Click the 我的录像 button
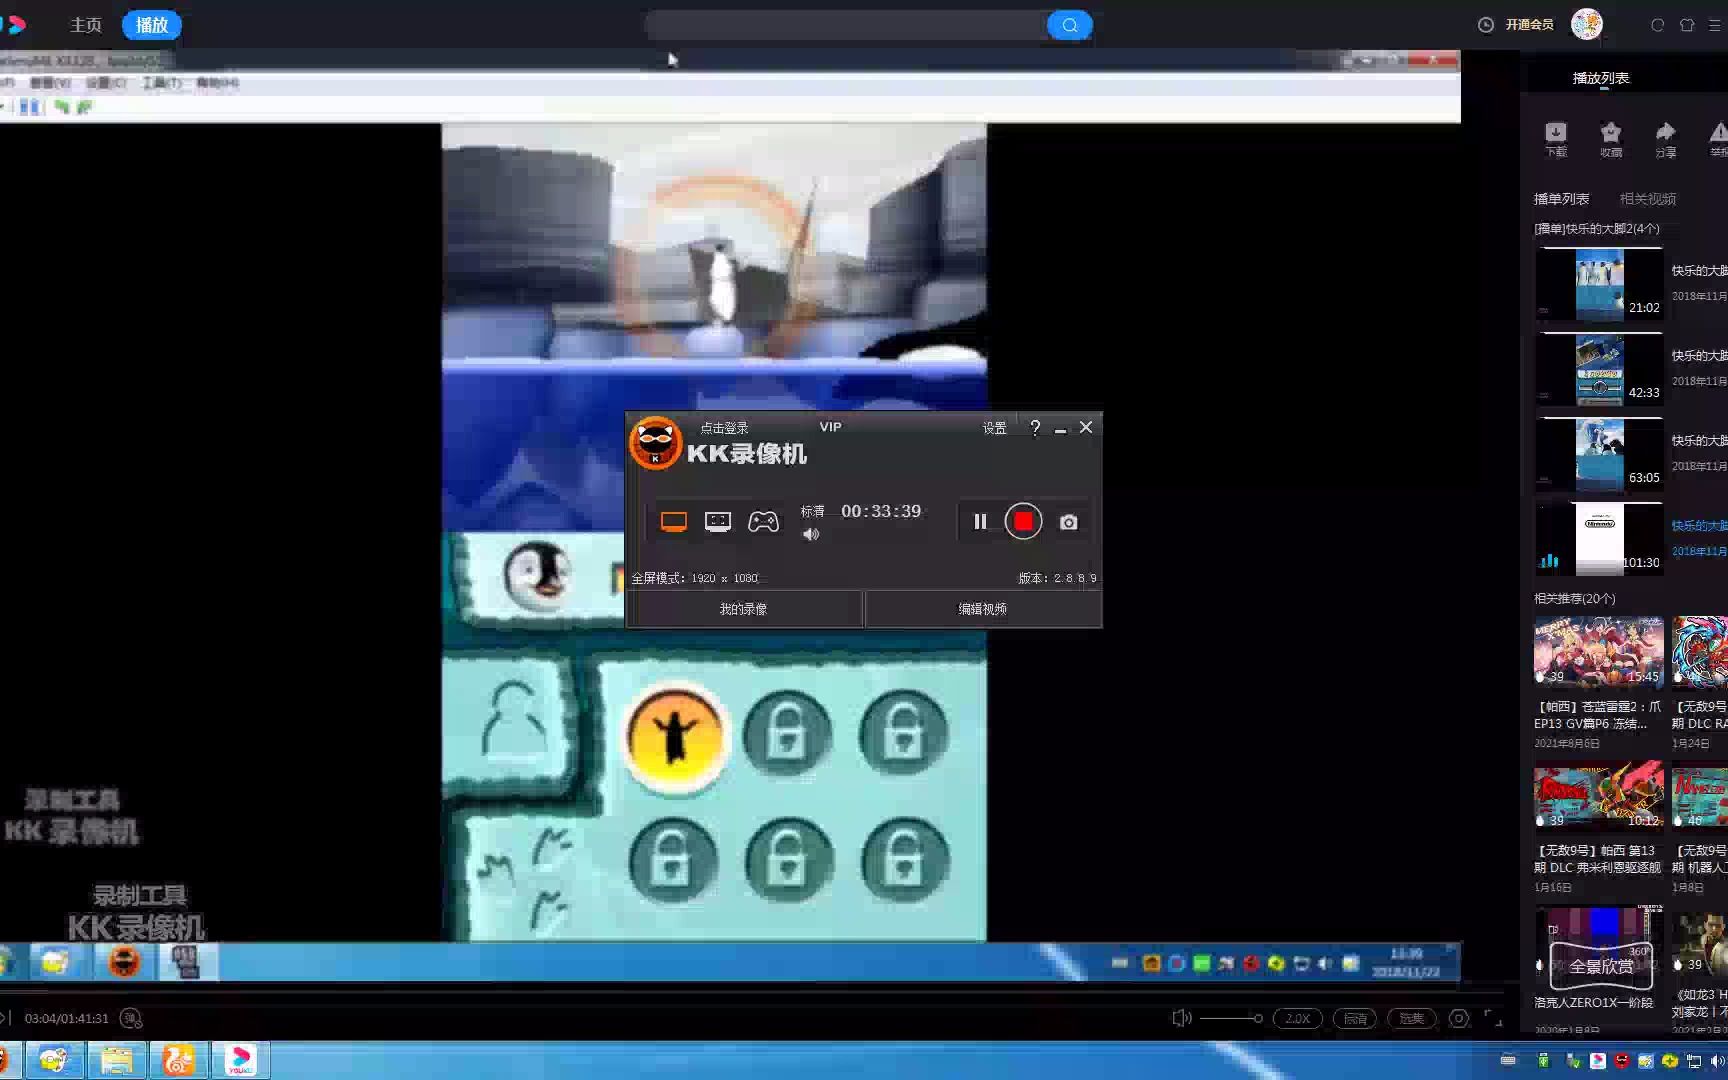Screen dimensions: 1728x1080 [744, 609]
